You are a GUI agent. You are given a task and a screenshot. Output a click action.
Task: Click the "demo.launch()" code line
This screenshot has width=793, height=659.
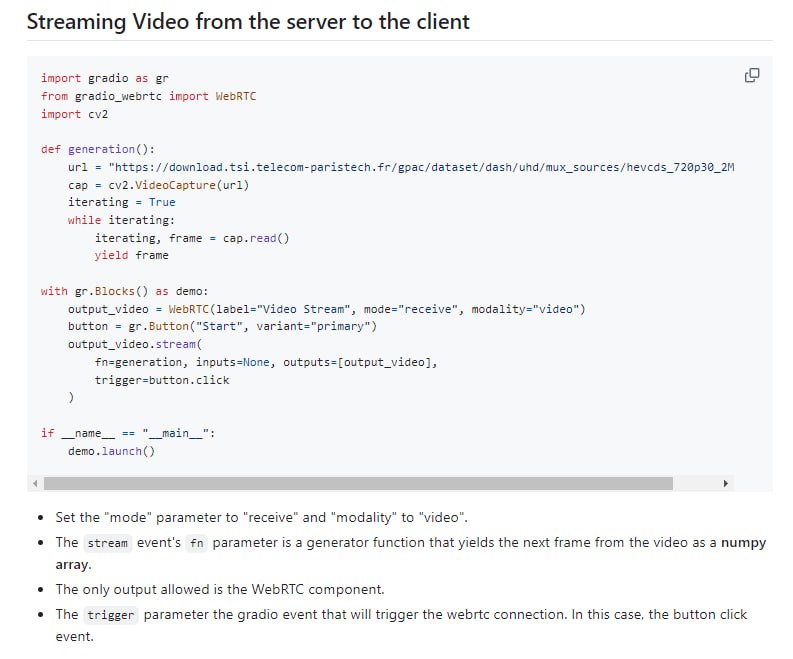[x=112, y=451]
